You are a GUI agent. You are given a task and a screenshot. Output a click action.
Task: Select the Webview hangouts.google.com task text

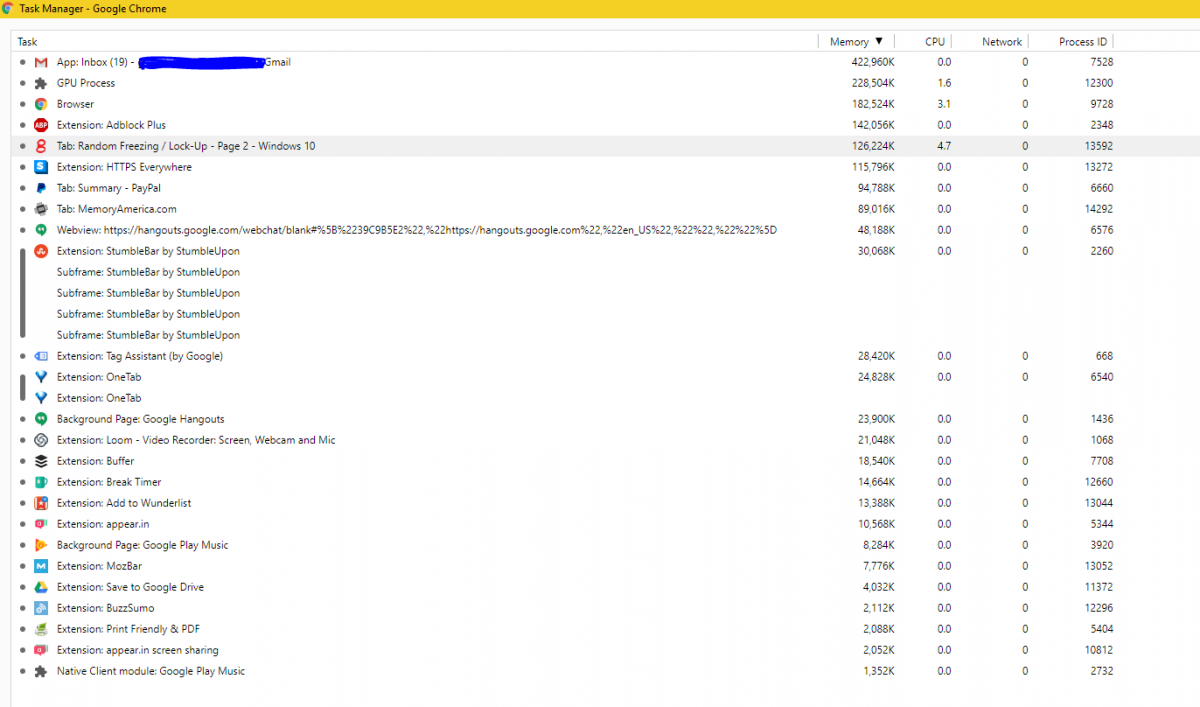click(x=417, y=230)
